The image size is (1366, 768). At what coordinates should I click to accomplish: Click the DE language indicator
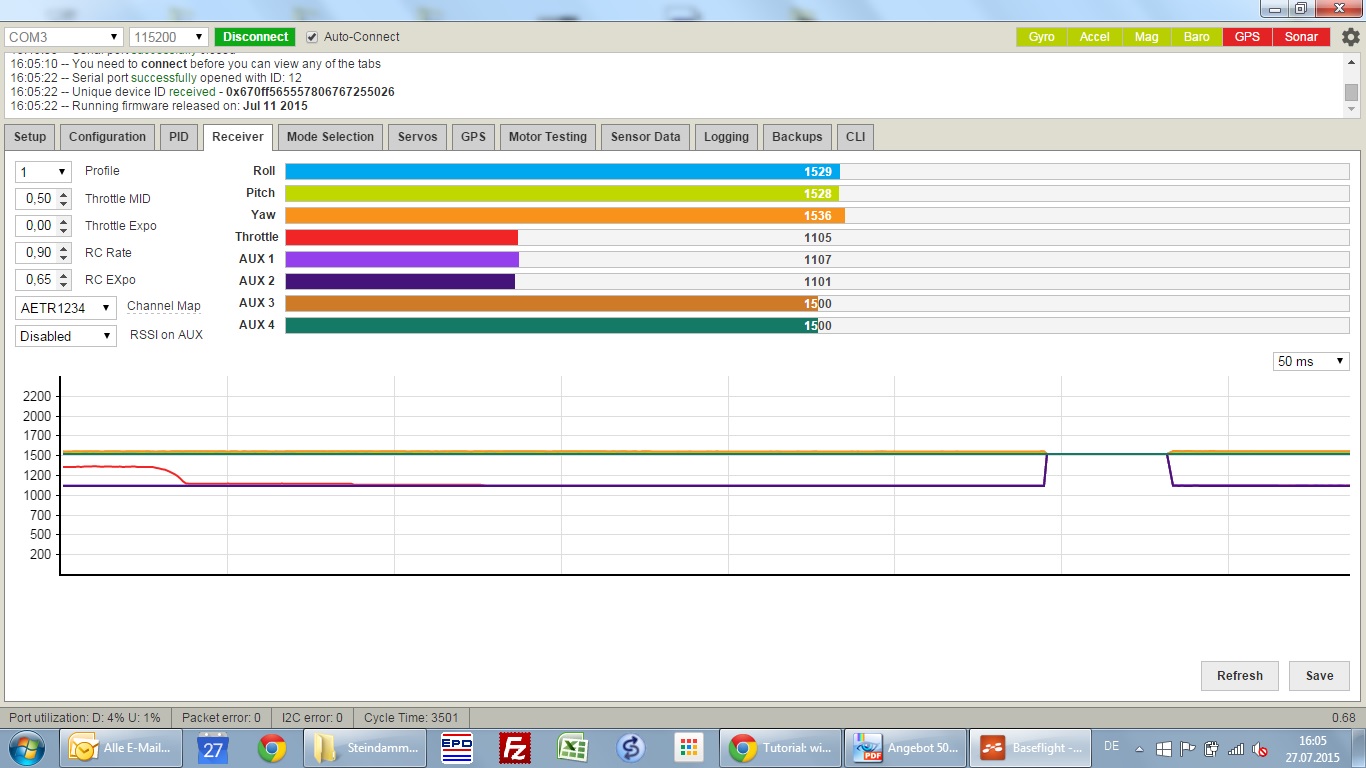click(x=1111, y=746)
